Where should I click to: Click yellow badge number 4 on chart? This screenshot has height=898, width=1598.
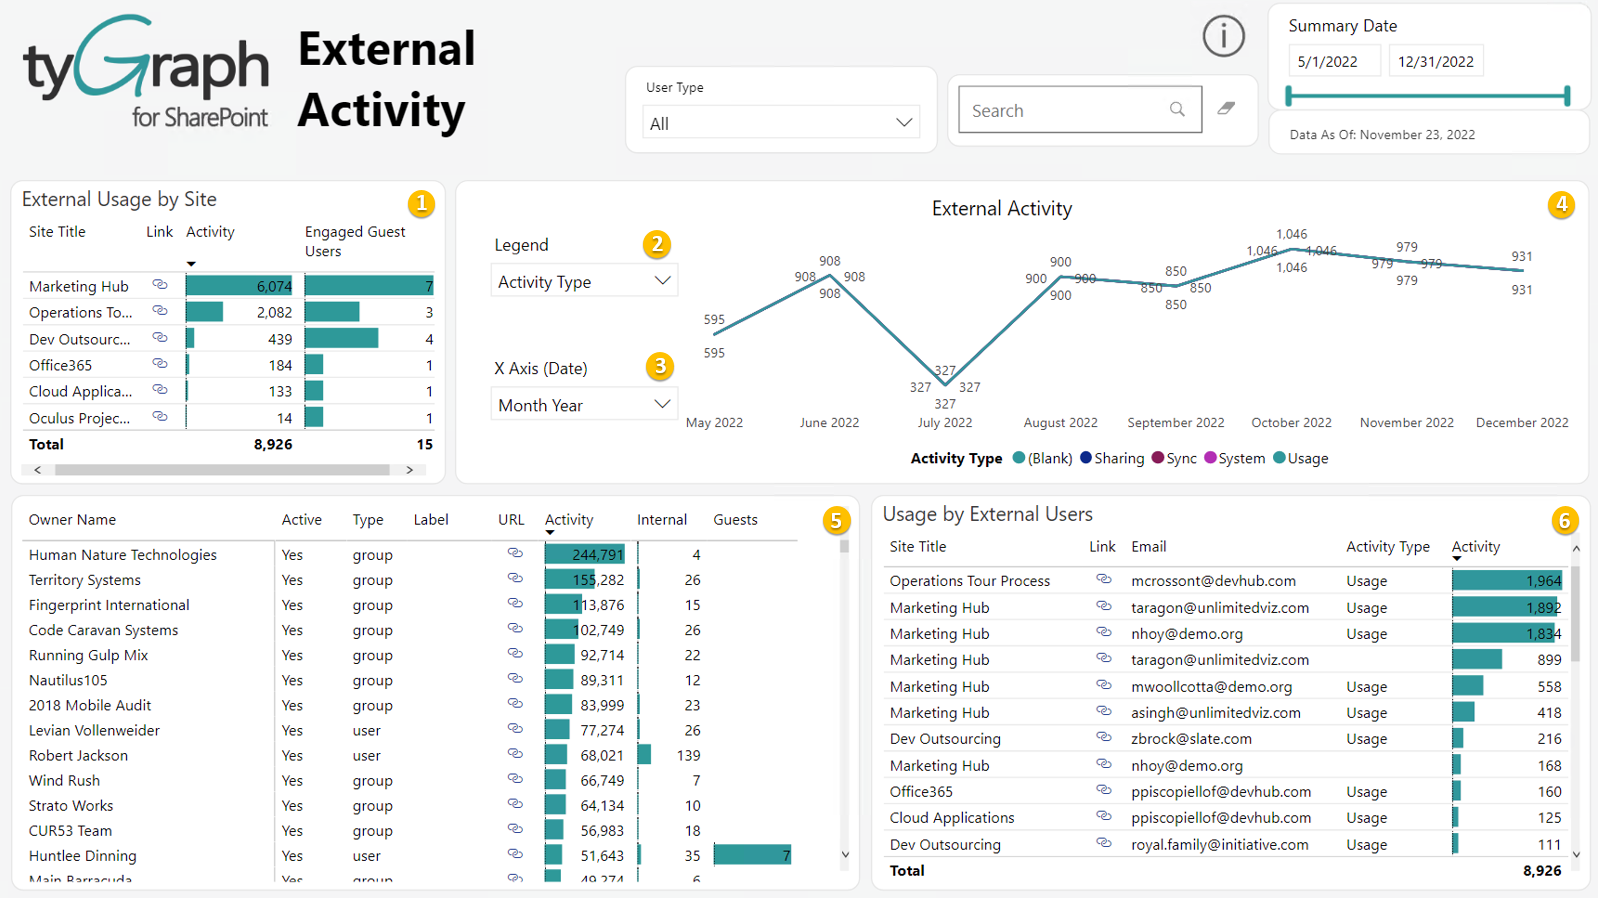pos(1560,205)
